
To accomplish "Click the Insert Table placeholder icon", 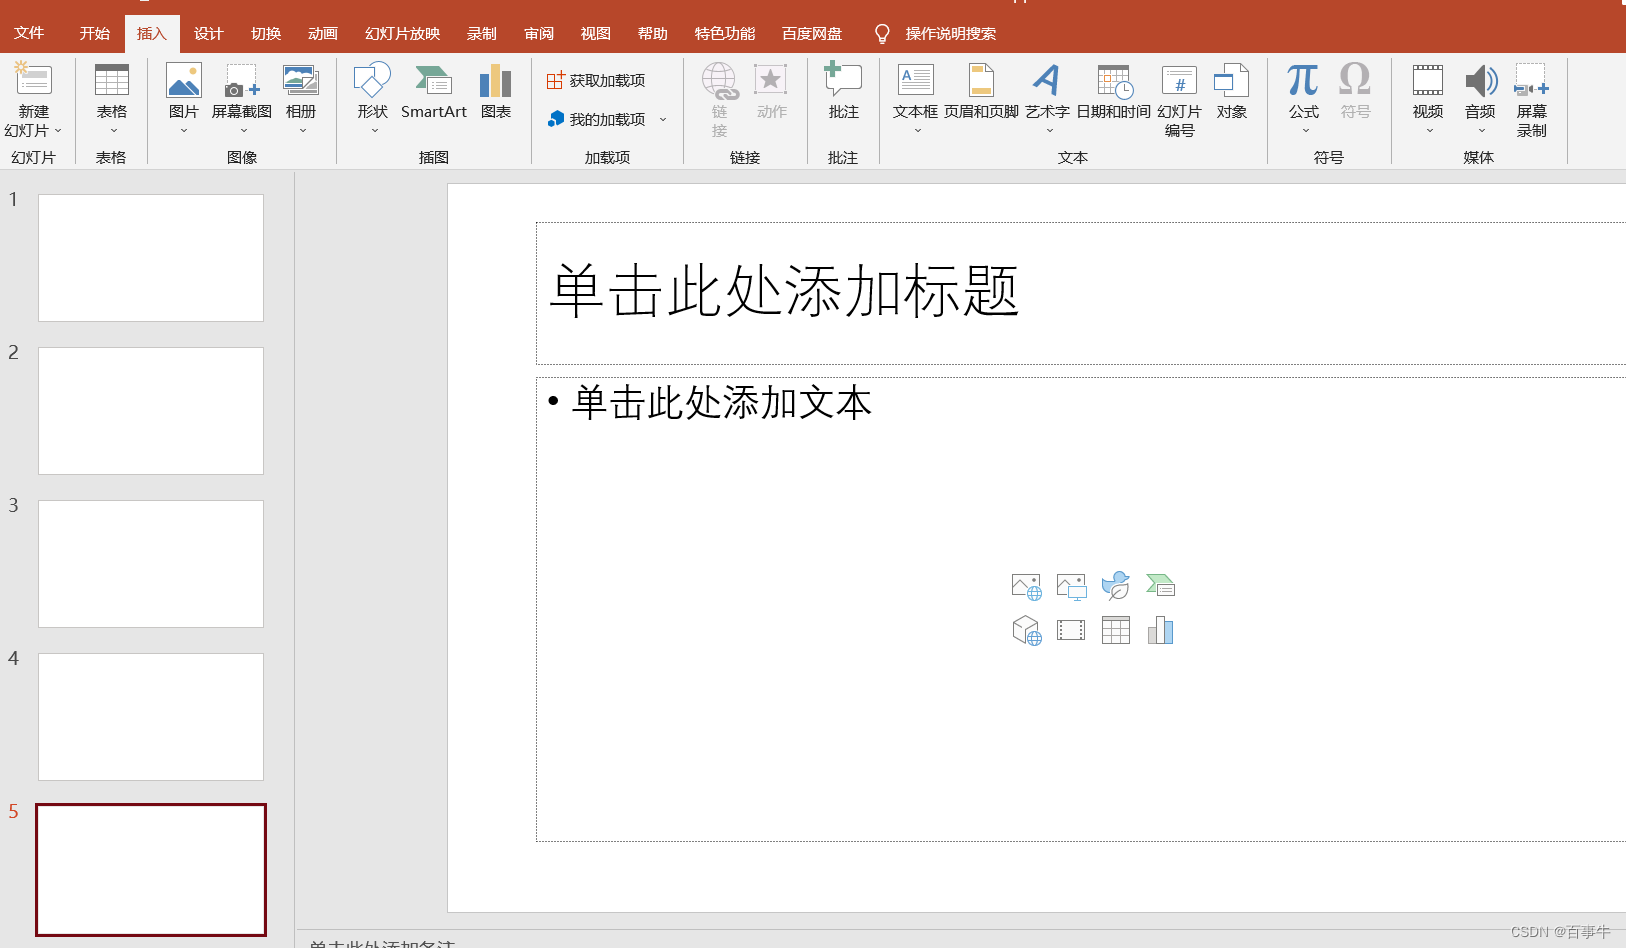I will pyautogui.click(x=1116, y=631).
